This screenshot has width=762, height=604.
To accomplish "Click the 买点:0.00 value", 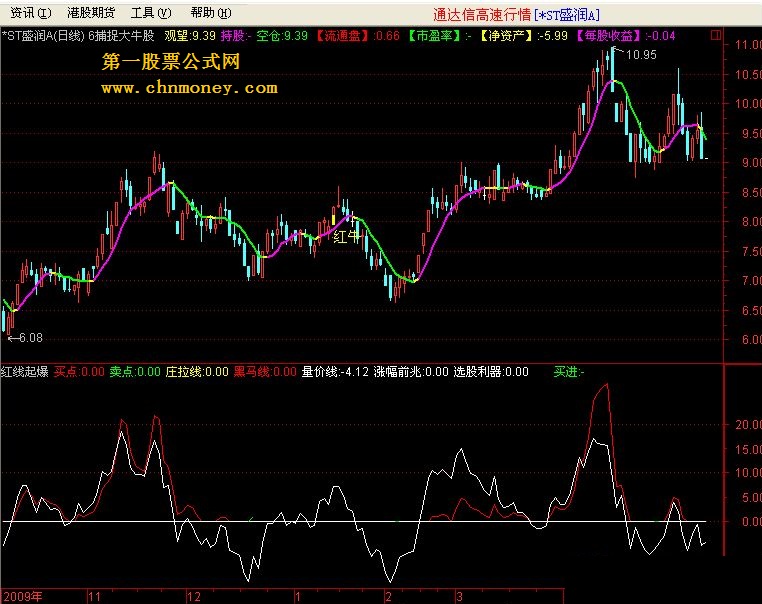I will click(x=79, y=372).
